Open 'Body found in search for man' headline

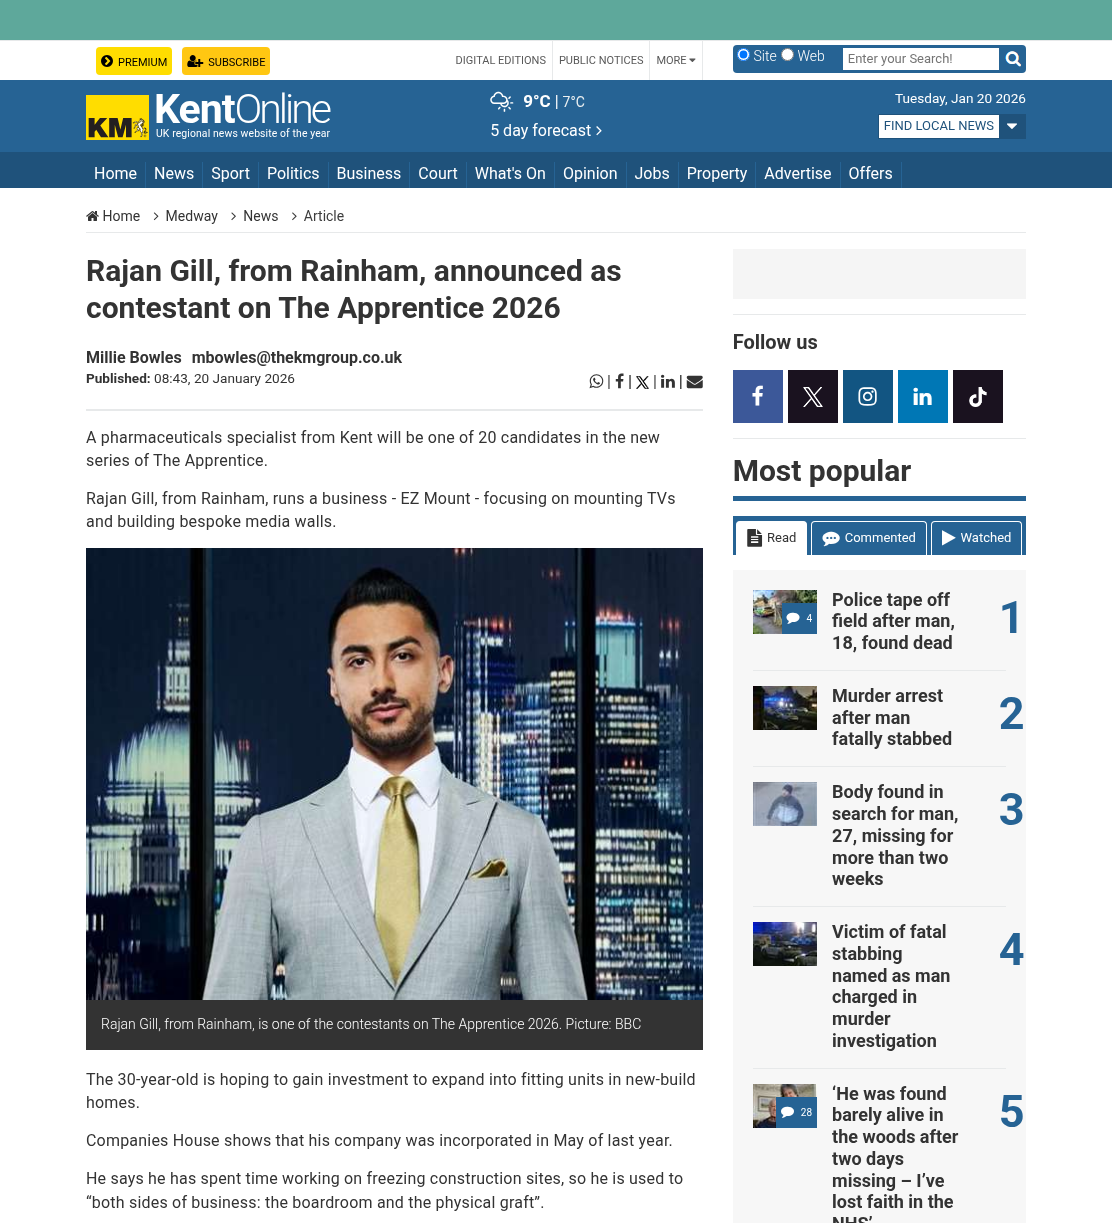pyautogui.click(x=895, y=835)
